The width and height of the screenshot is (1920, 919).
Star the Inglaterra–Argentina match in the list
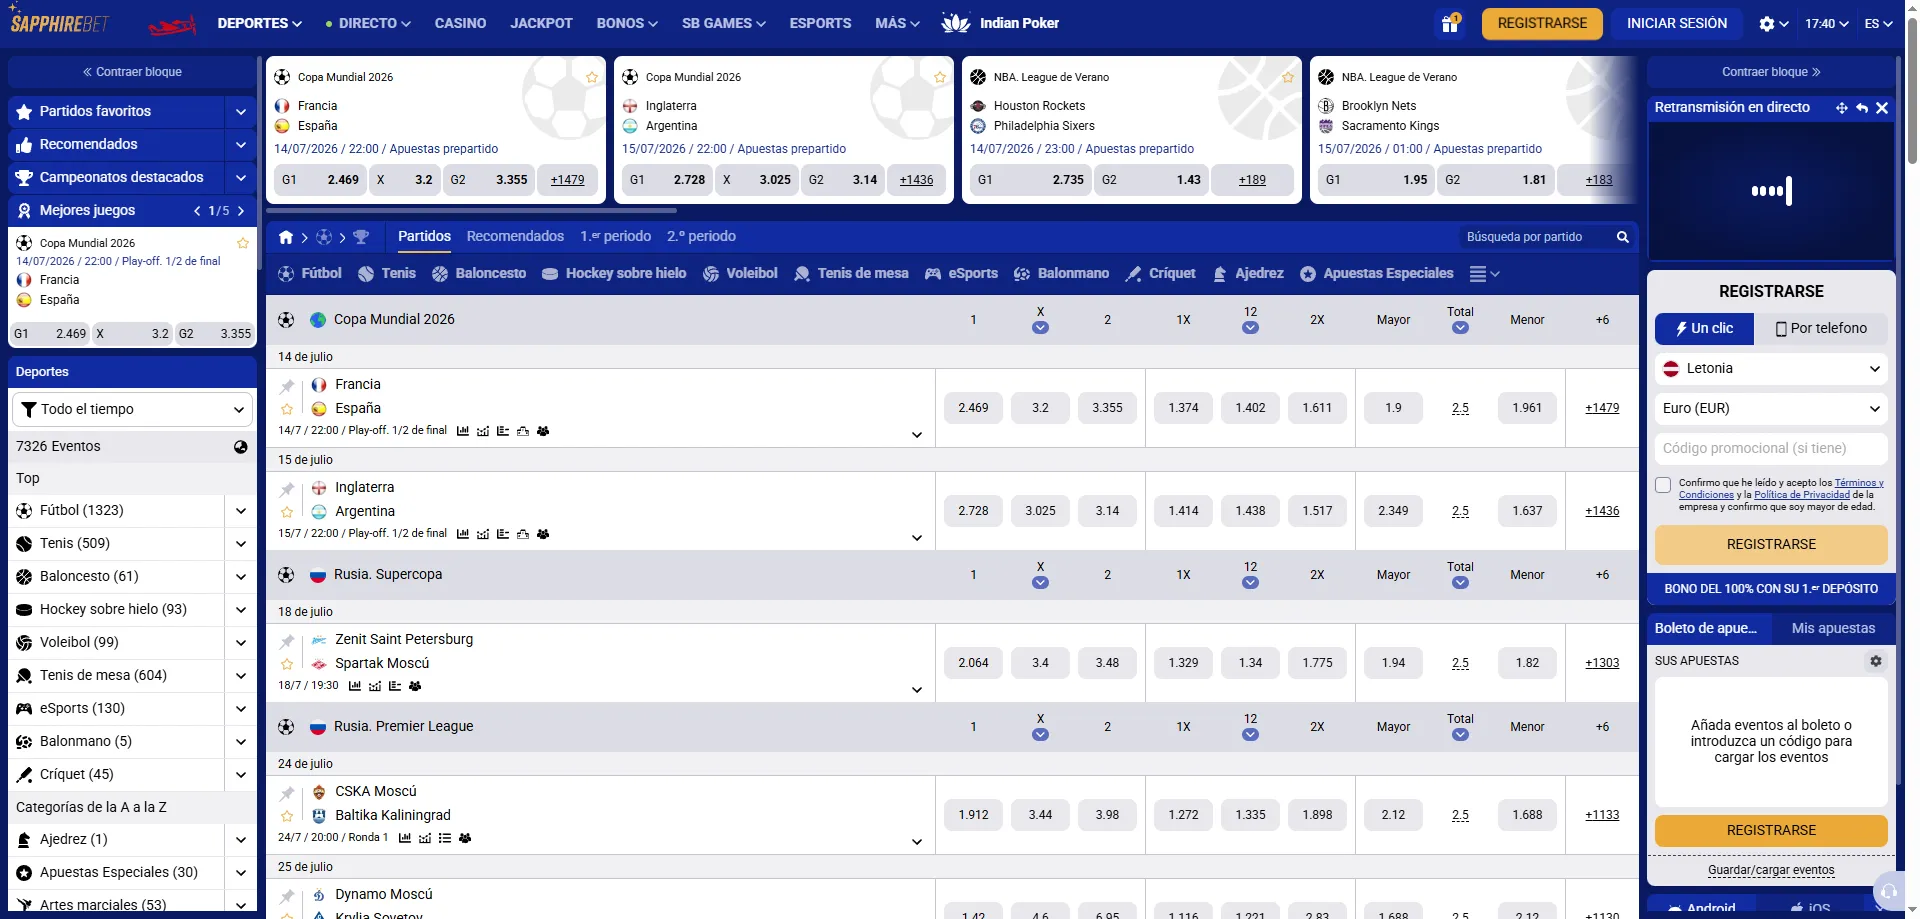point(287,512)
